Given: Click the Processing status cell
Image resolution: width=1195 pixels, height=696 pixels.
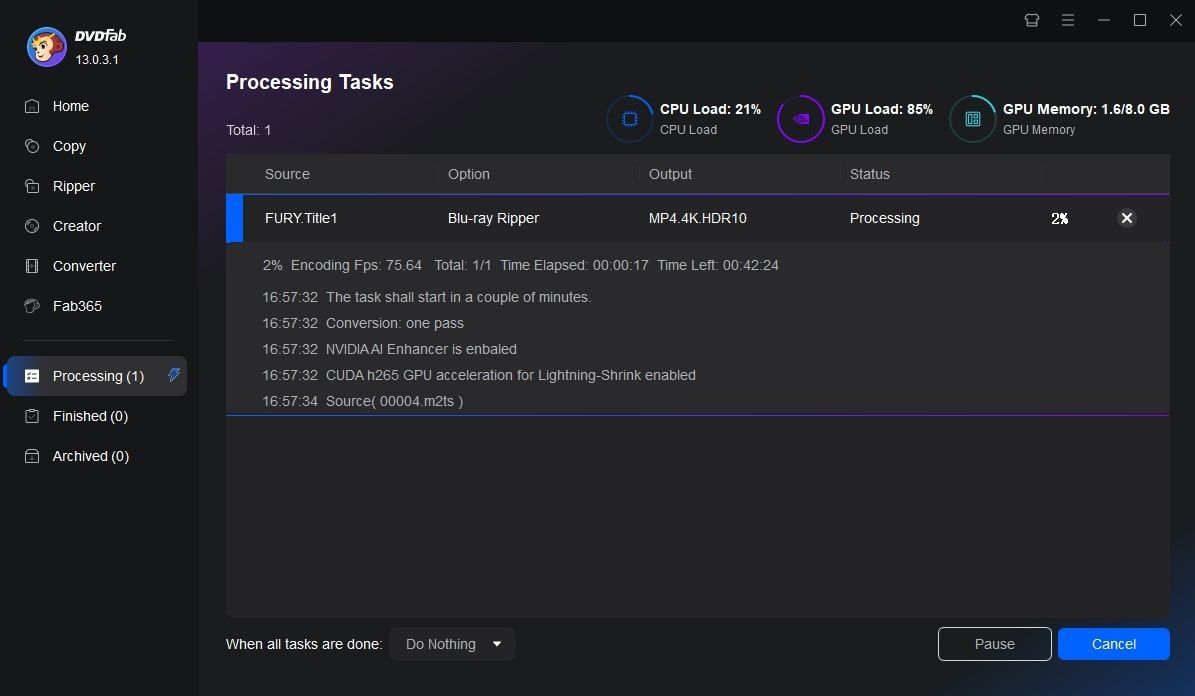Looking at the screenshot, I should coord(884,218).
